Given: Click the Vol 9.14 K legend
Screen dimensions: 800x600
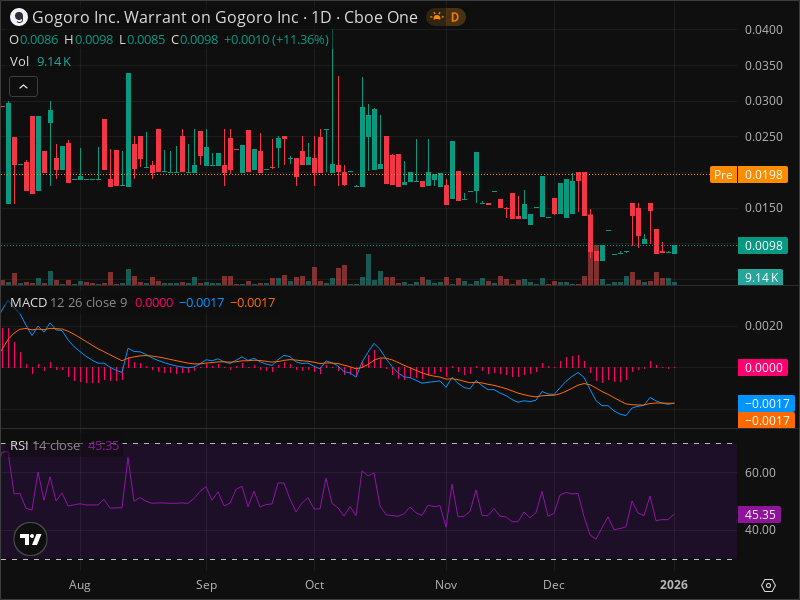Looking at the screenshot, I should point(40,62).
